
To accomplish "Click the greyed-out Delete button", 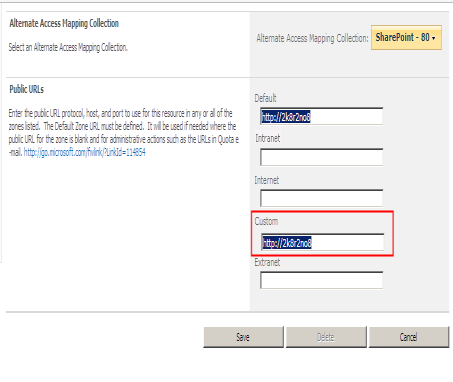I will (326, 337).
